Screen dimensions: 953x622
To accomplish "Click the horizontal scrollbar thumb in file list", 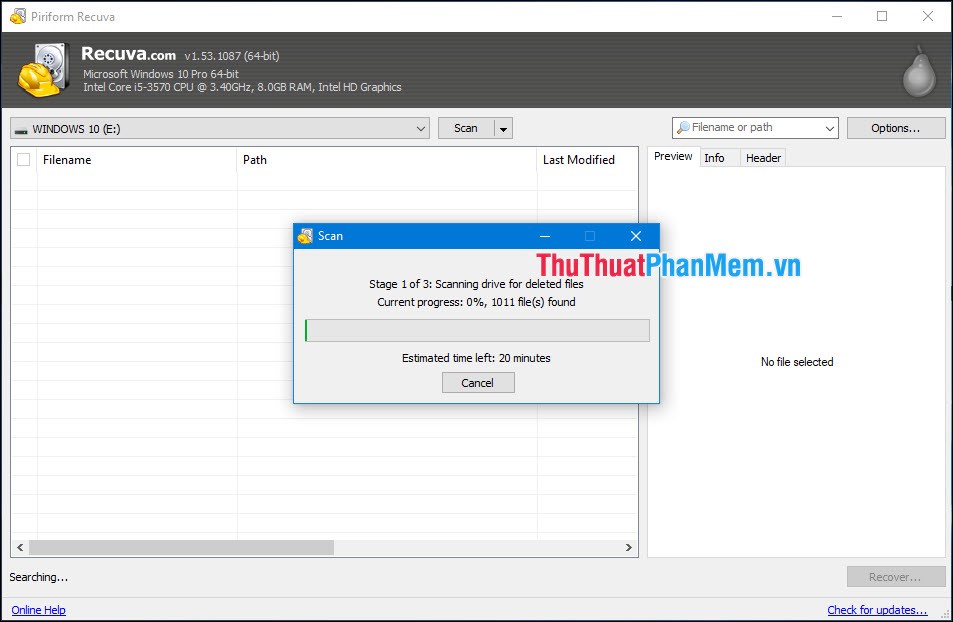I will (x=181, y=547).
